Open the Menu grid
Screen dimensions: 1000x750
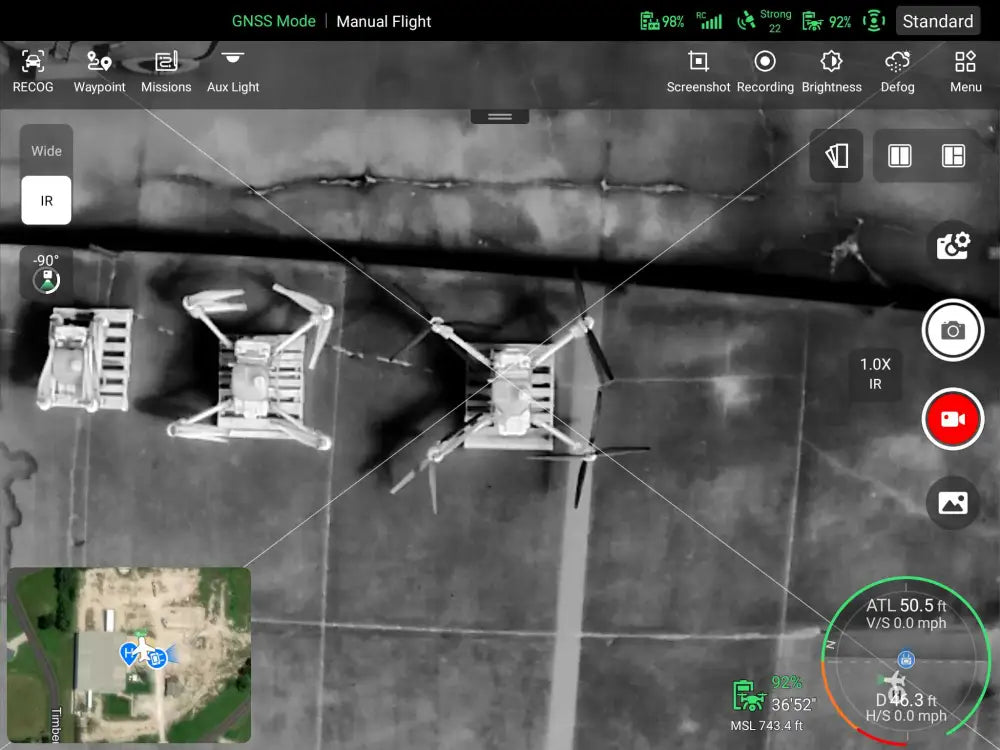[965, 71]
